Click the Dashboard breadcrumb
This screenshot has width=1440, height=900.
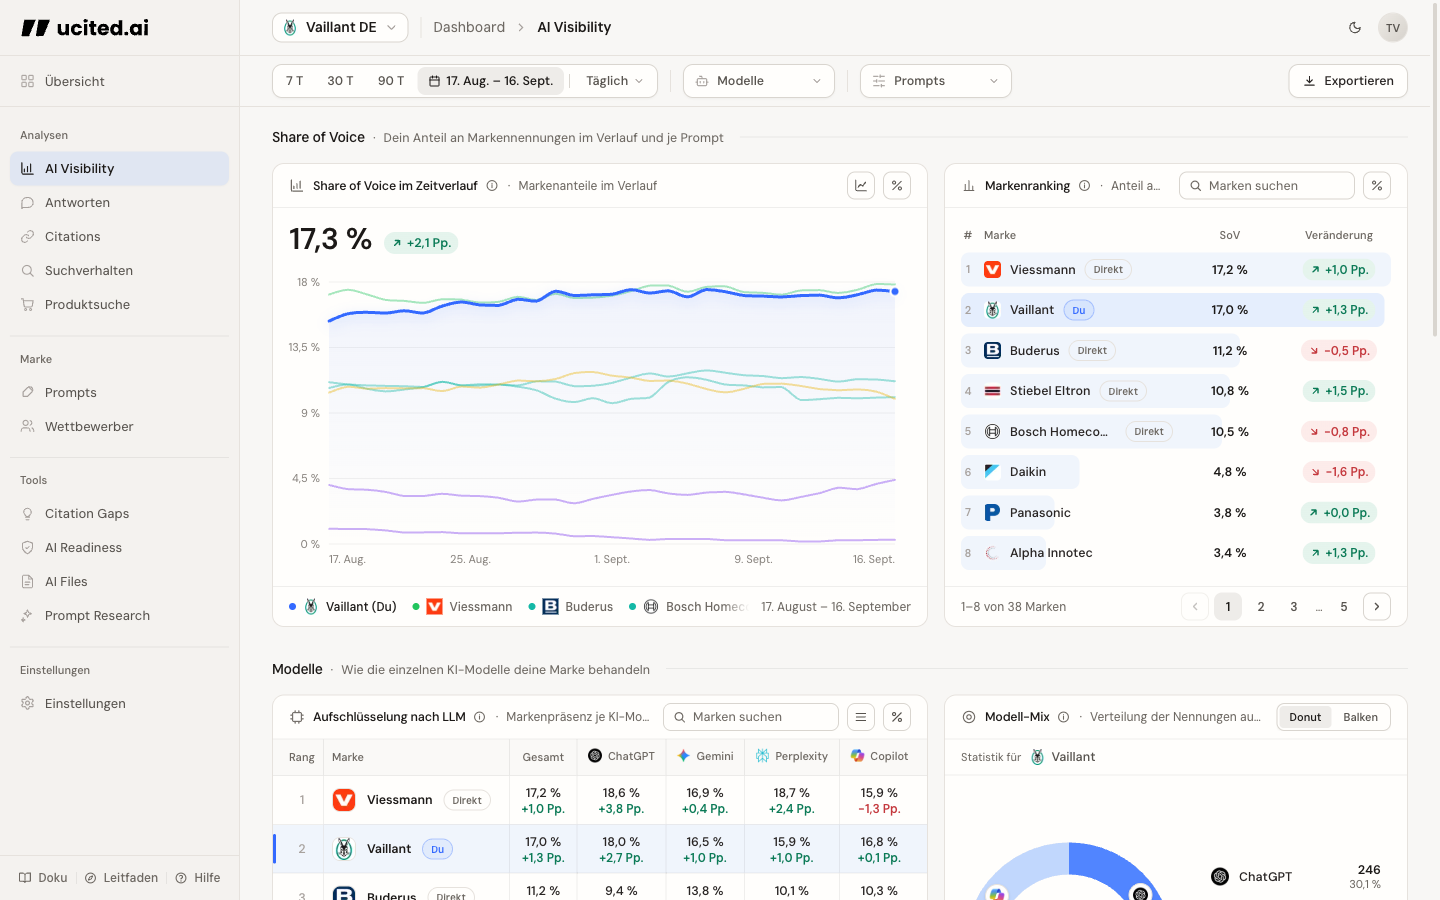pos(469,27)
